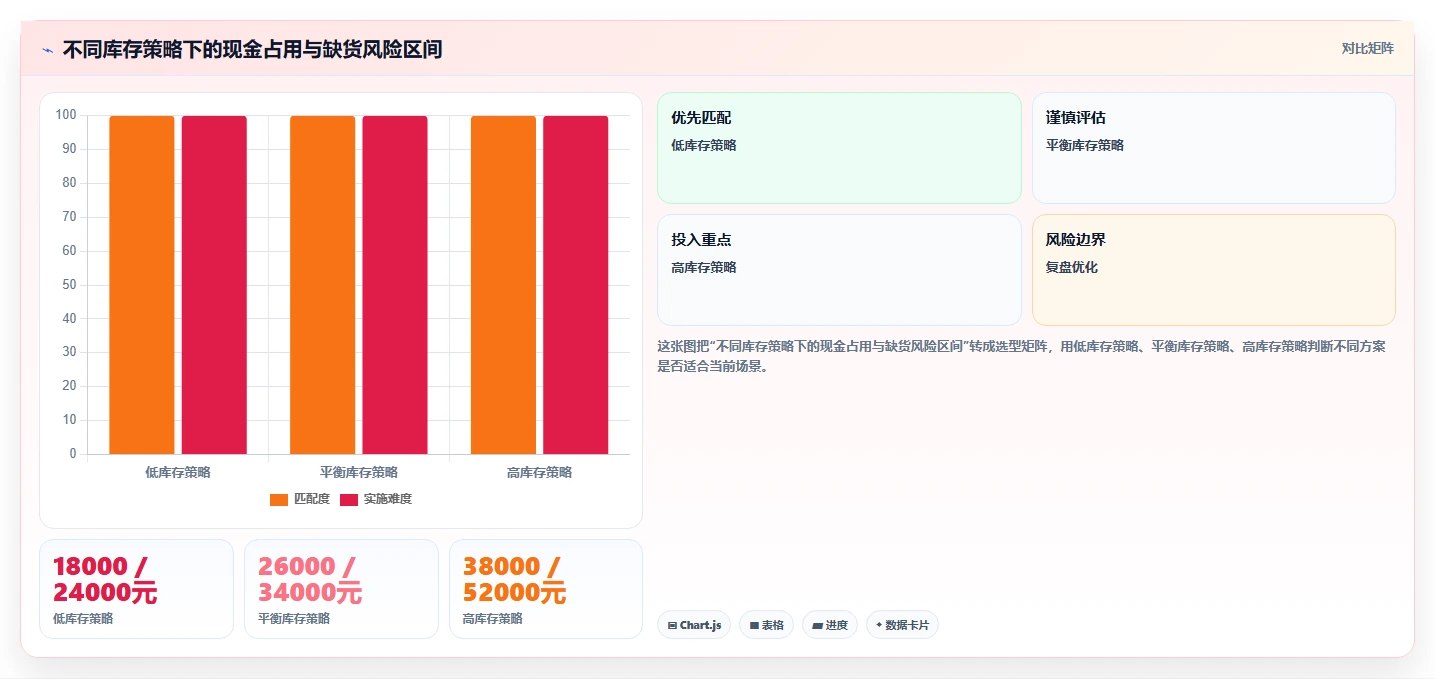Select the 进度 tag

[830, 625]
